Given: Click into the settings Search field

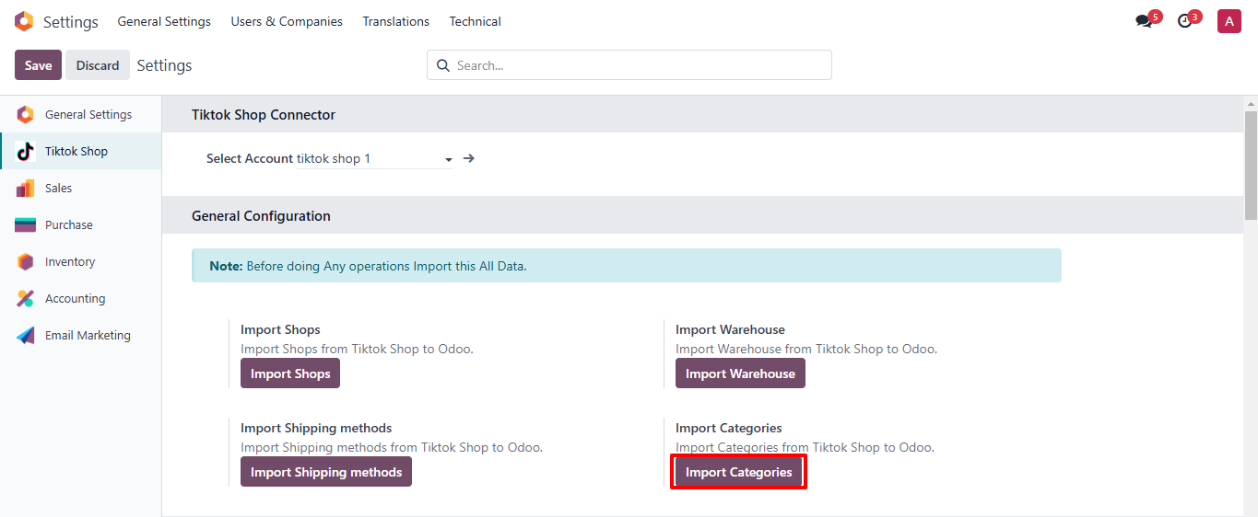Looking at the screenshot, I should click(x=640, y=65).
